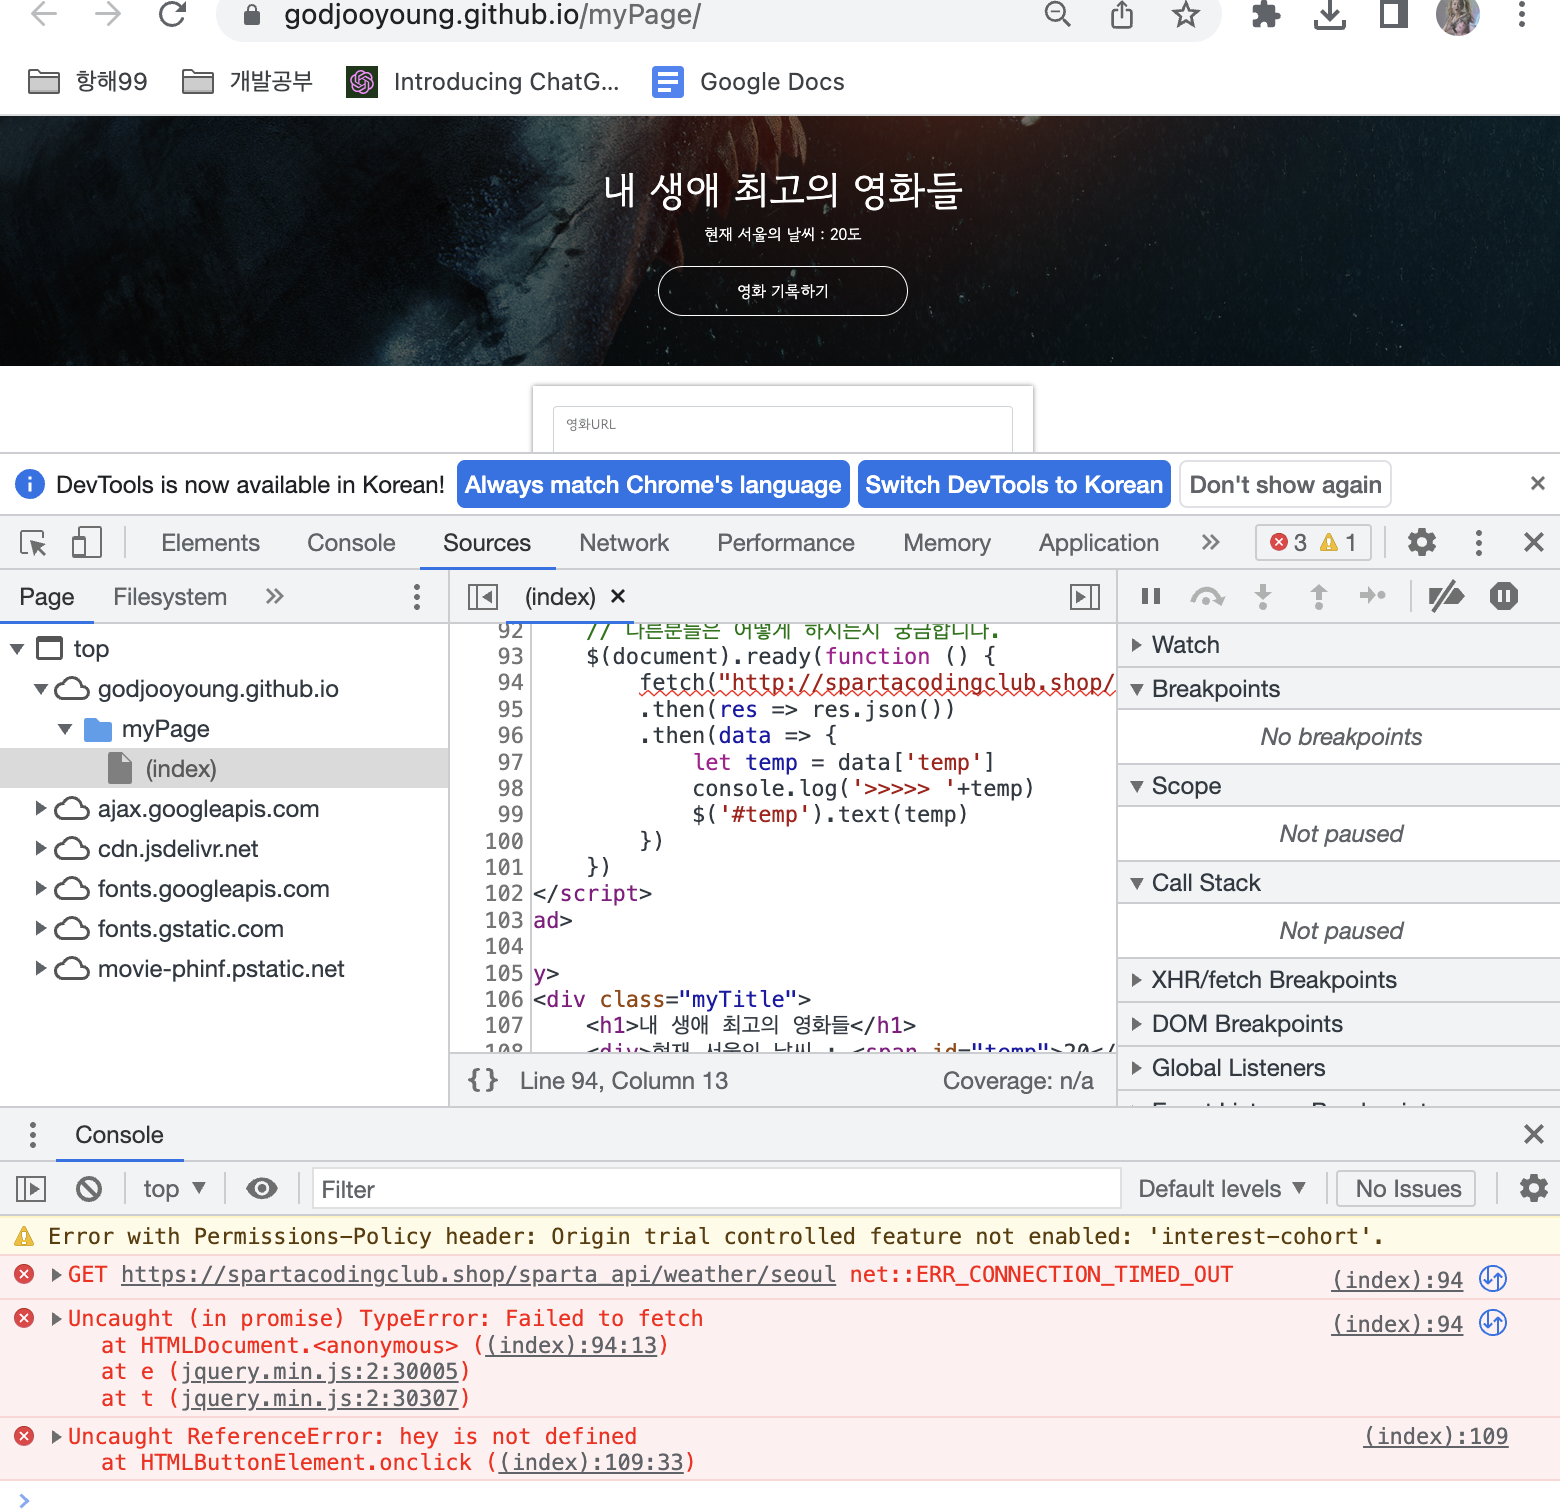Show more DevTools panel tabs
The image size is (1560, 1510).
[1210, 542]
